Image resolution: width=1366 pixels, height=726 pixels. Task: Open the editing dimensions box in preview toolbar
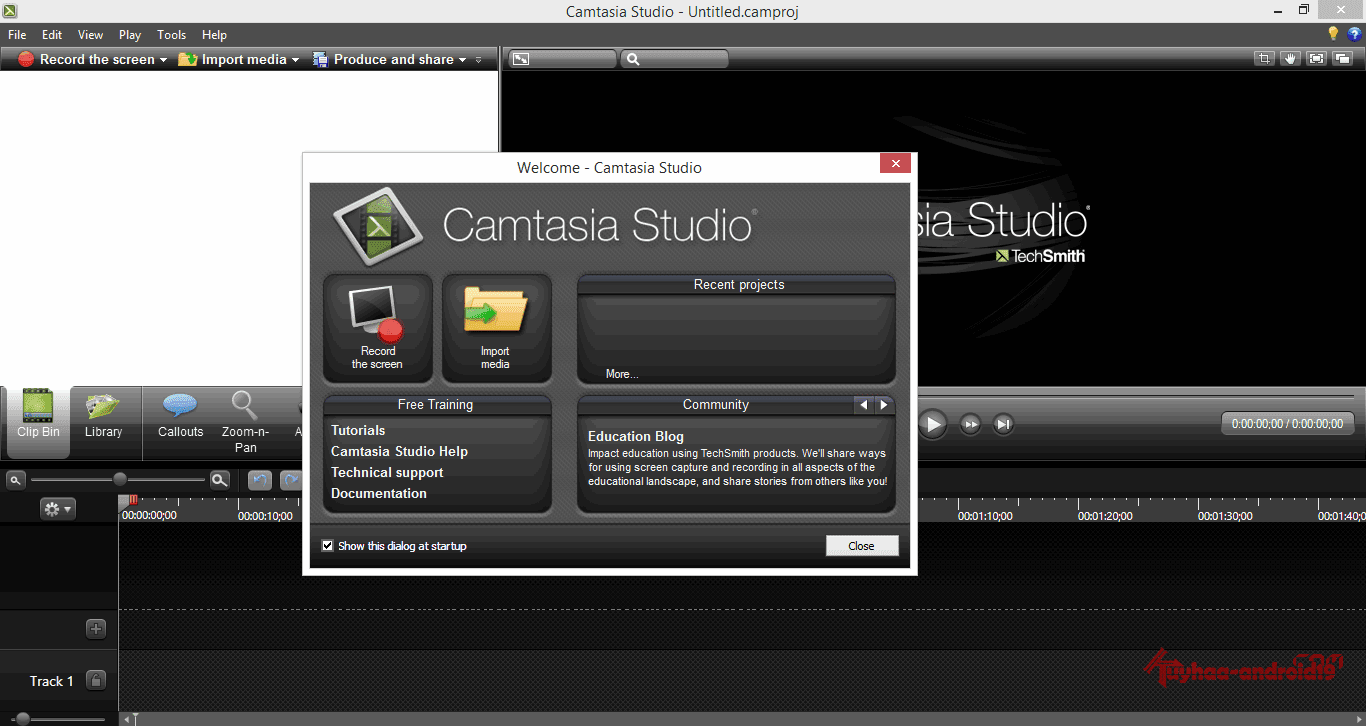point(562,59)
